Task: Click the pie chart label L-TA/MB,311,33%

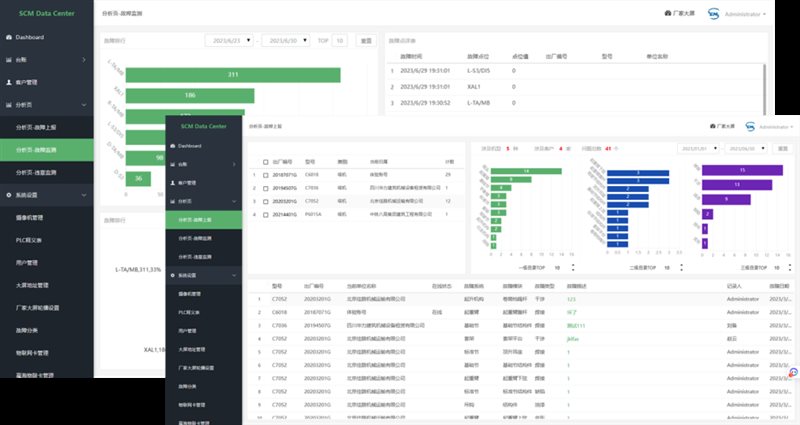Action: tap(138, 269)
